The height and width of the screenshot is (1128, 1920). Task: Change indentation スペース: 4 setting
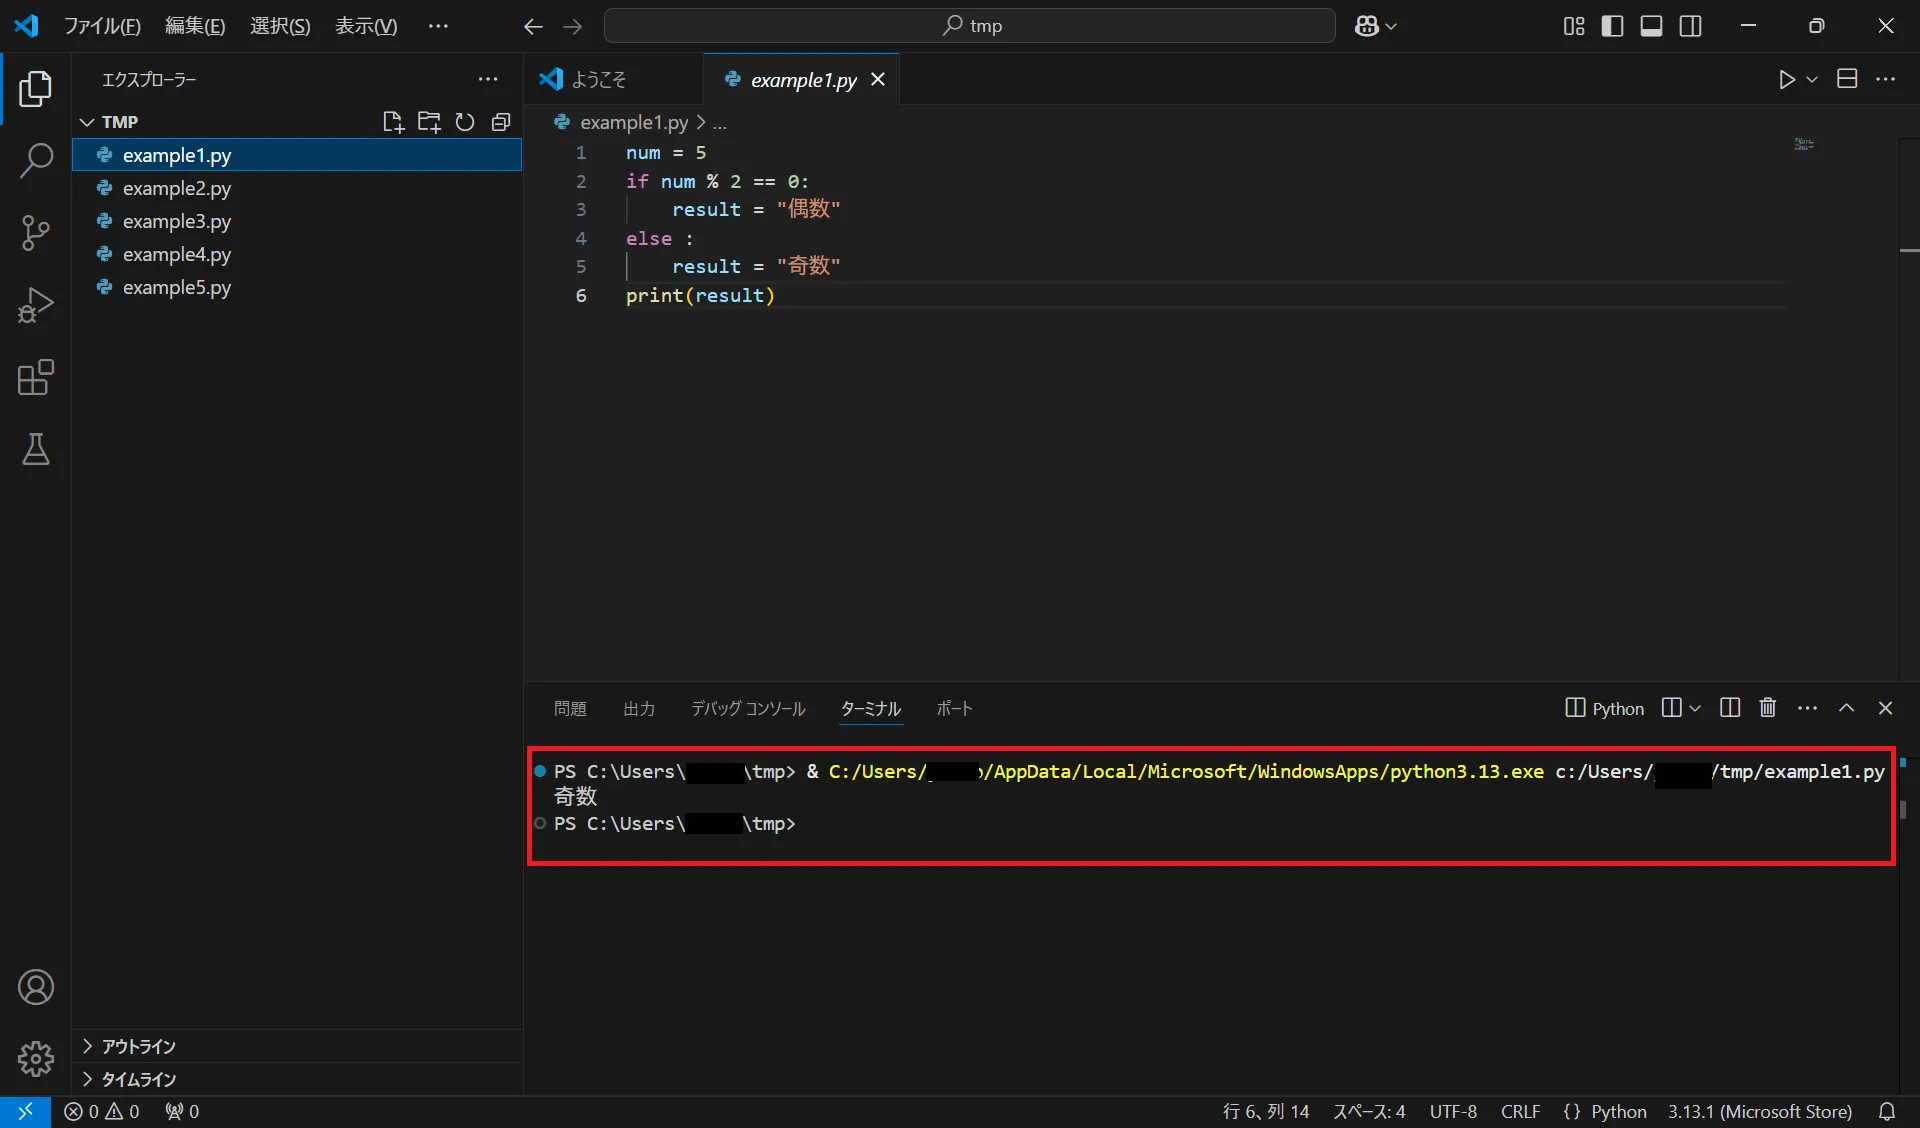coord(1369,1112)
